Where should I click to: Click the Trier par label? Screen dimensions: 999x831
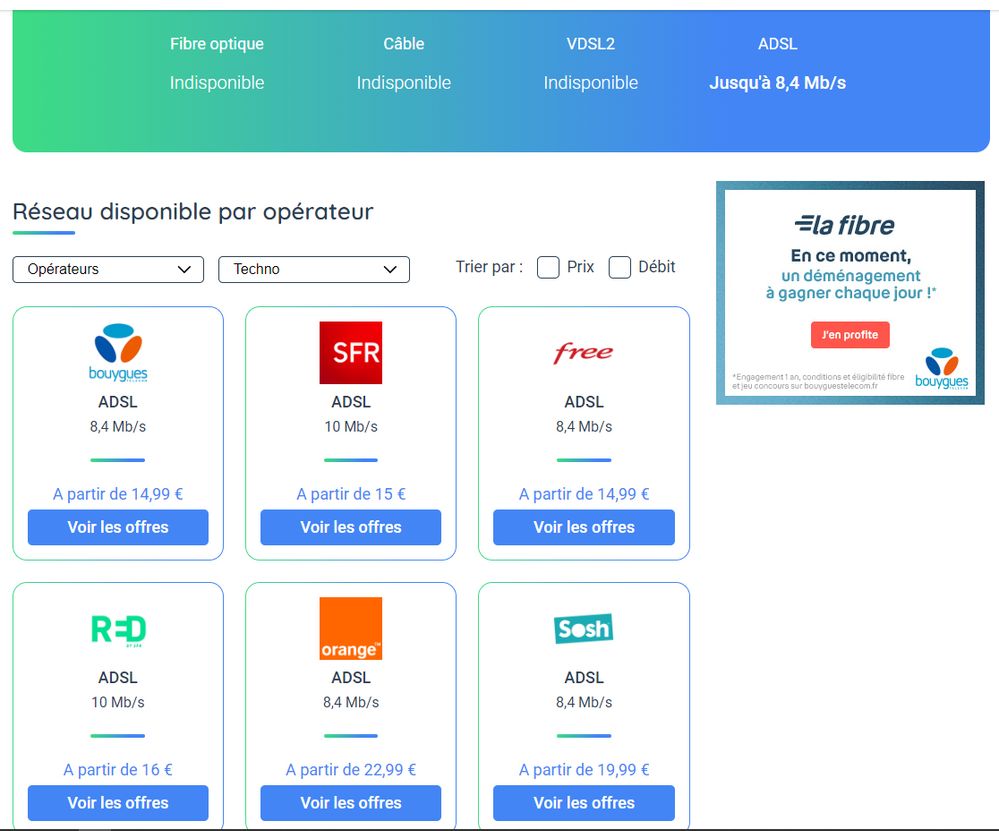pyautogui.click(x=489, y=267)
